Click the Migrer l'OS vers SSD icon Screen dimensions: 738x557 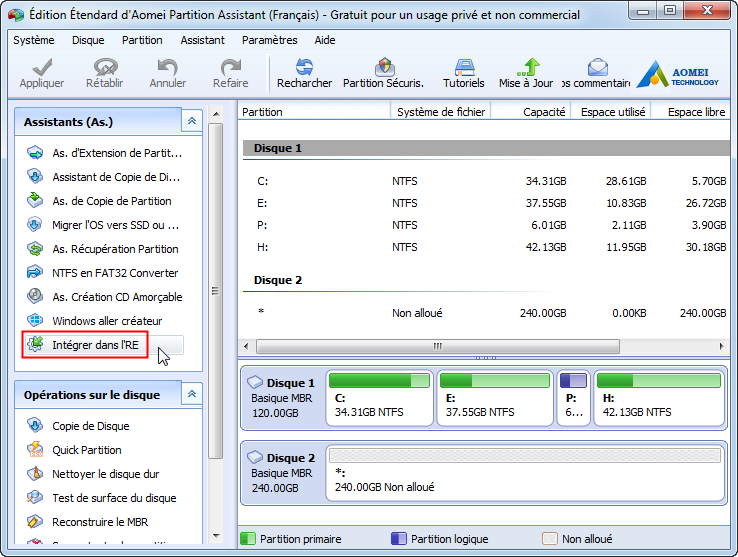[x=35, y=225]
